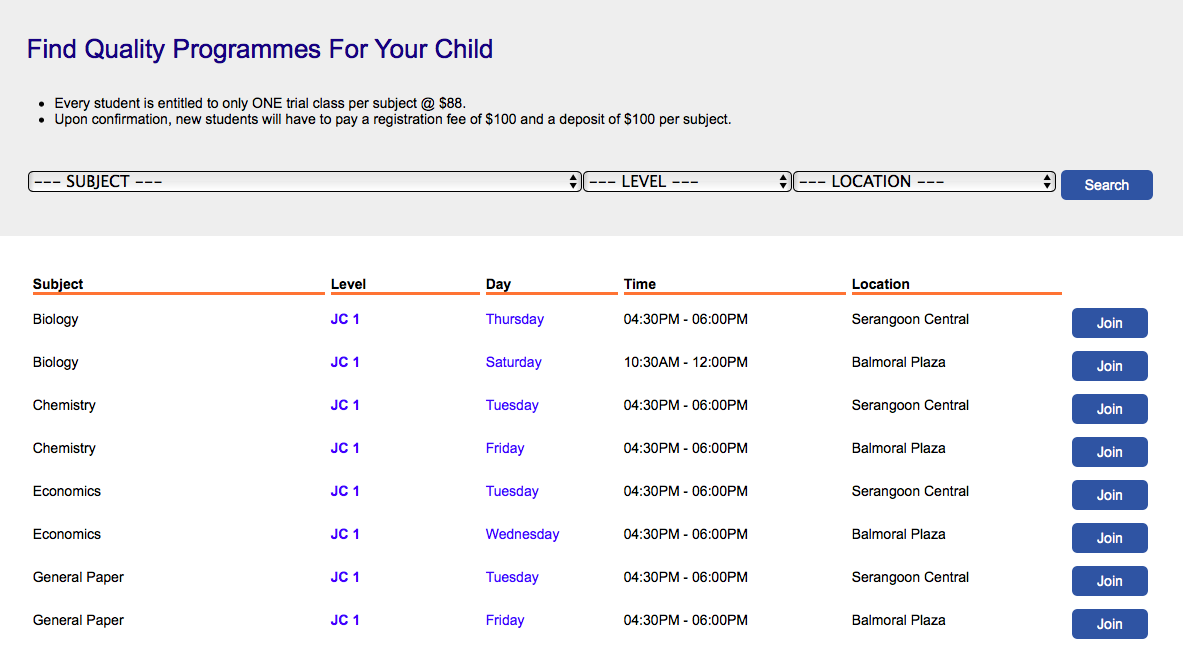Screen dimensions: 1183x649
Task: Click the Search button
Action: point(1106,185)
